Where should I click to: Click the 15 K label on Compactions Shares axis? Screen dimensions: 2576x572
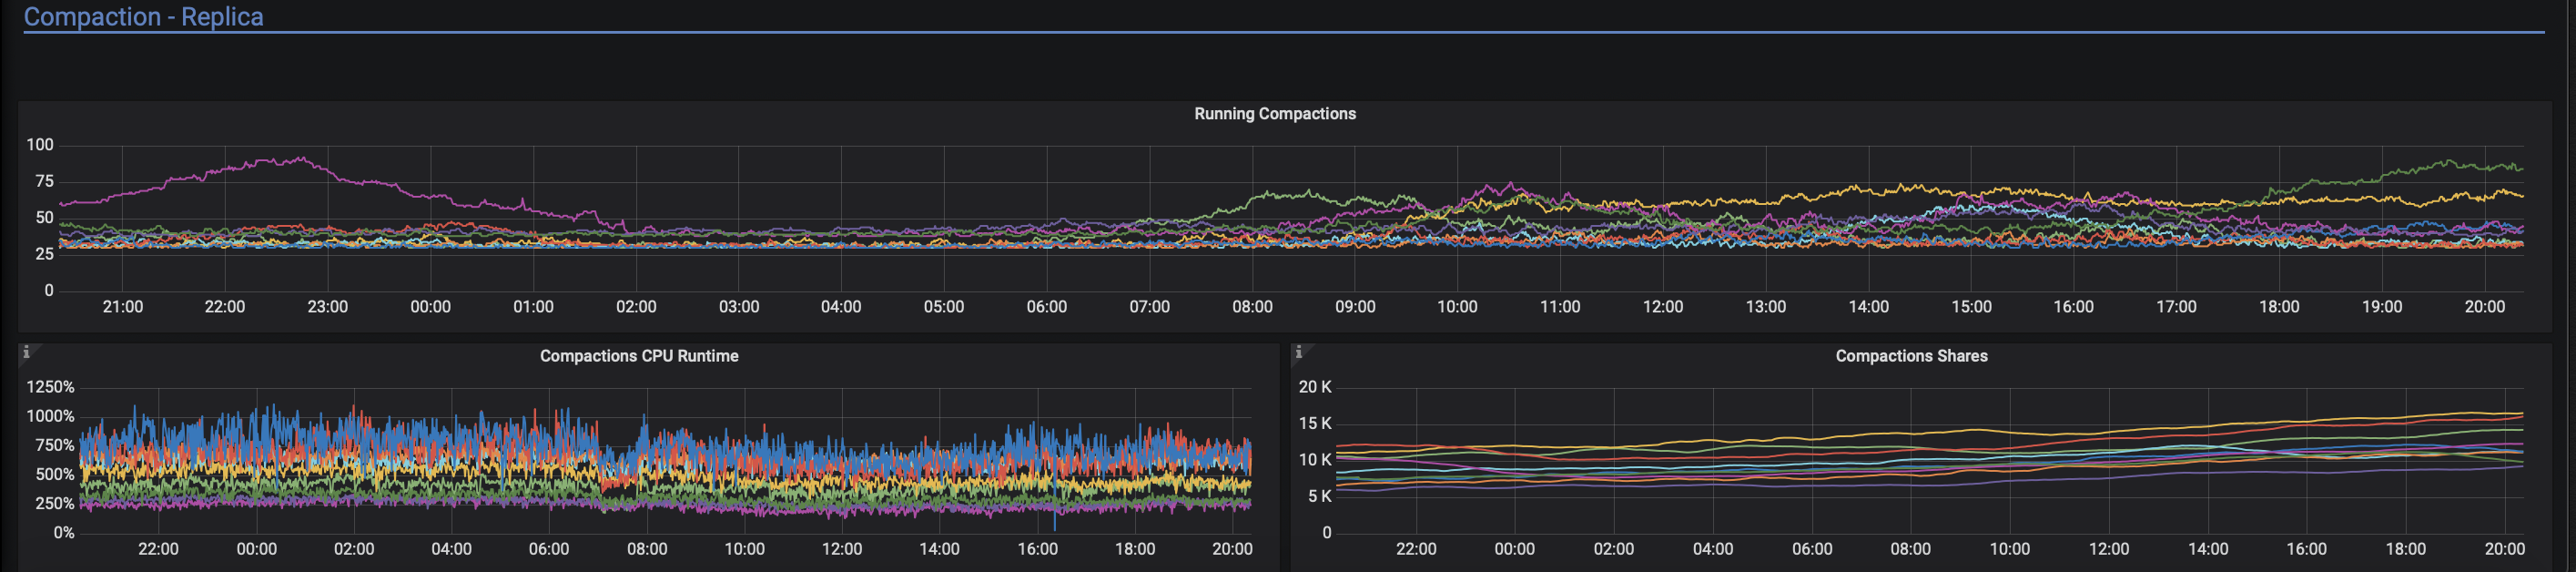(x=1315, y=424)
